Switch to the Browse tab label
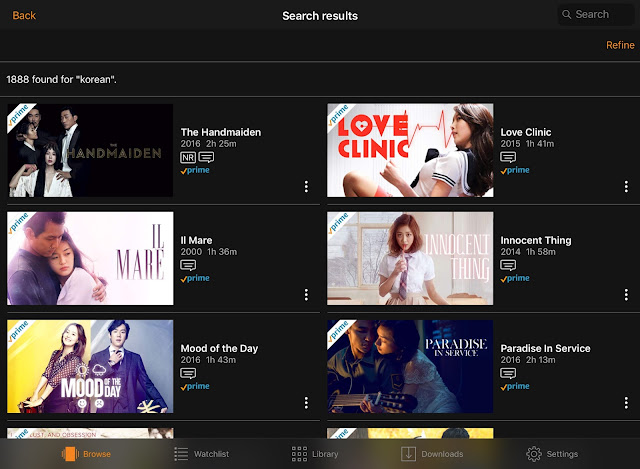This screenshot has height=469, width=640. click(97, 454)
